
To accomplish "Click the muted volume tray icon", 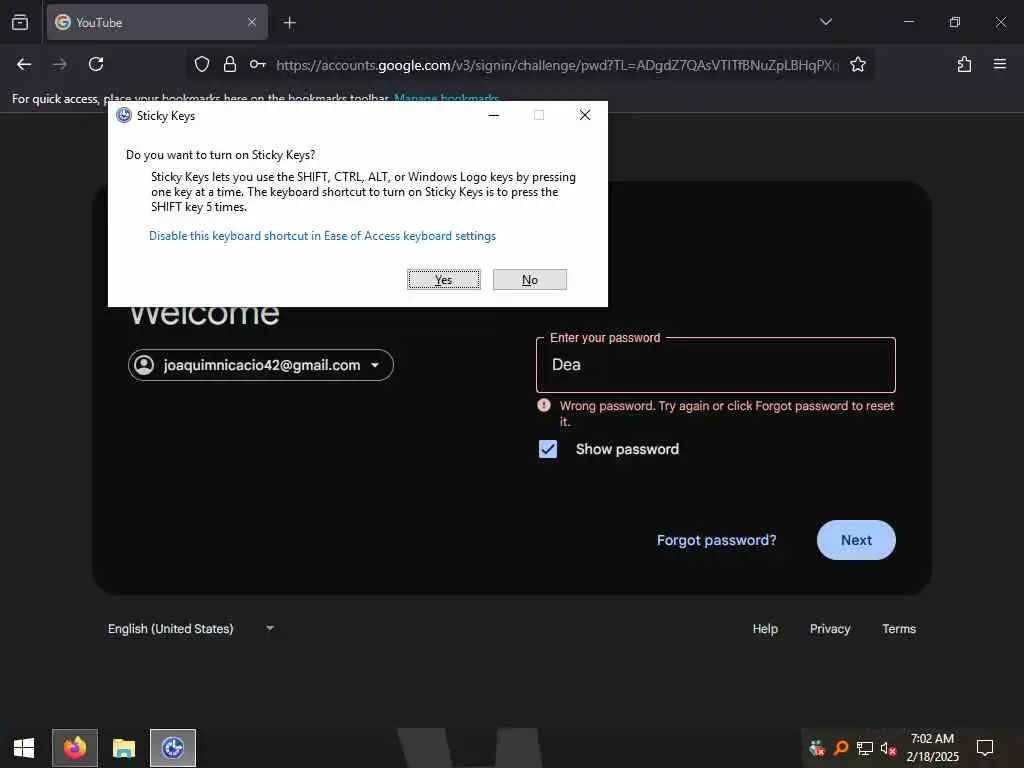I will (x=888, y=748).
